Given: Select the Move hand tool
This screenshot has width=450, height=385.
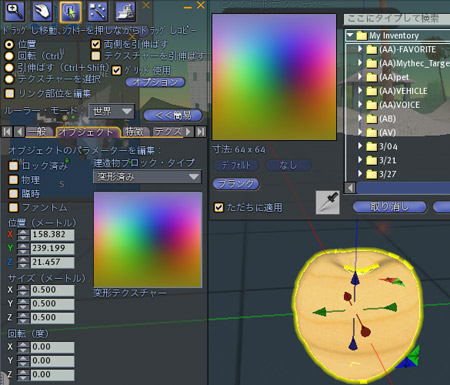Looking at the screenshot, I should [43, 11].
